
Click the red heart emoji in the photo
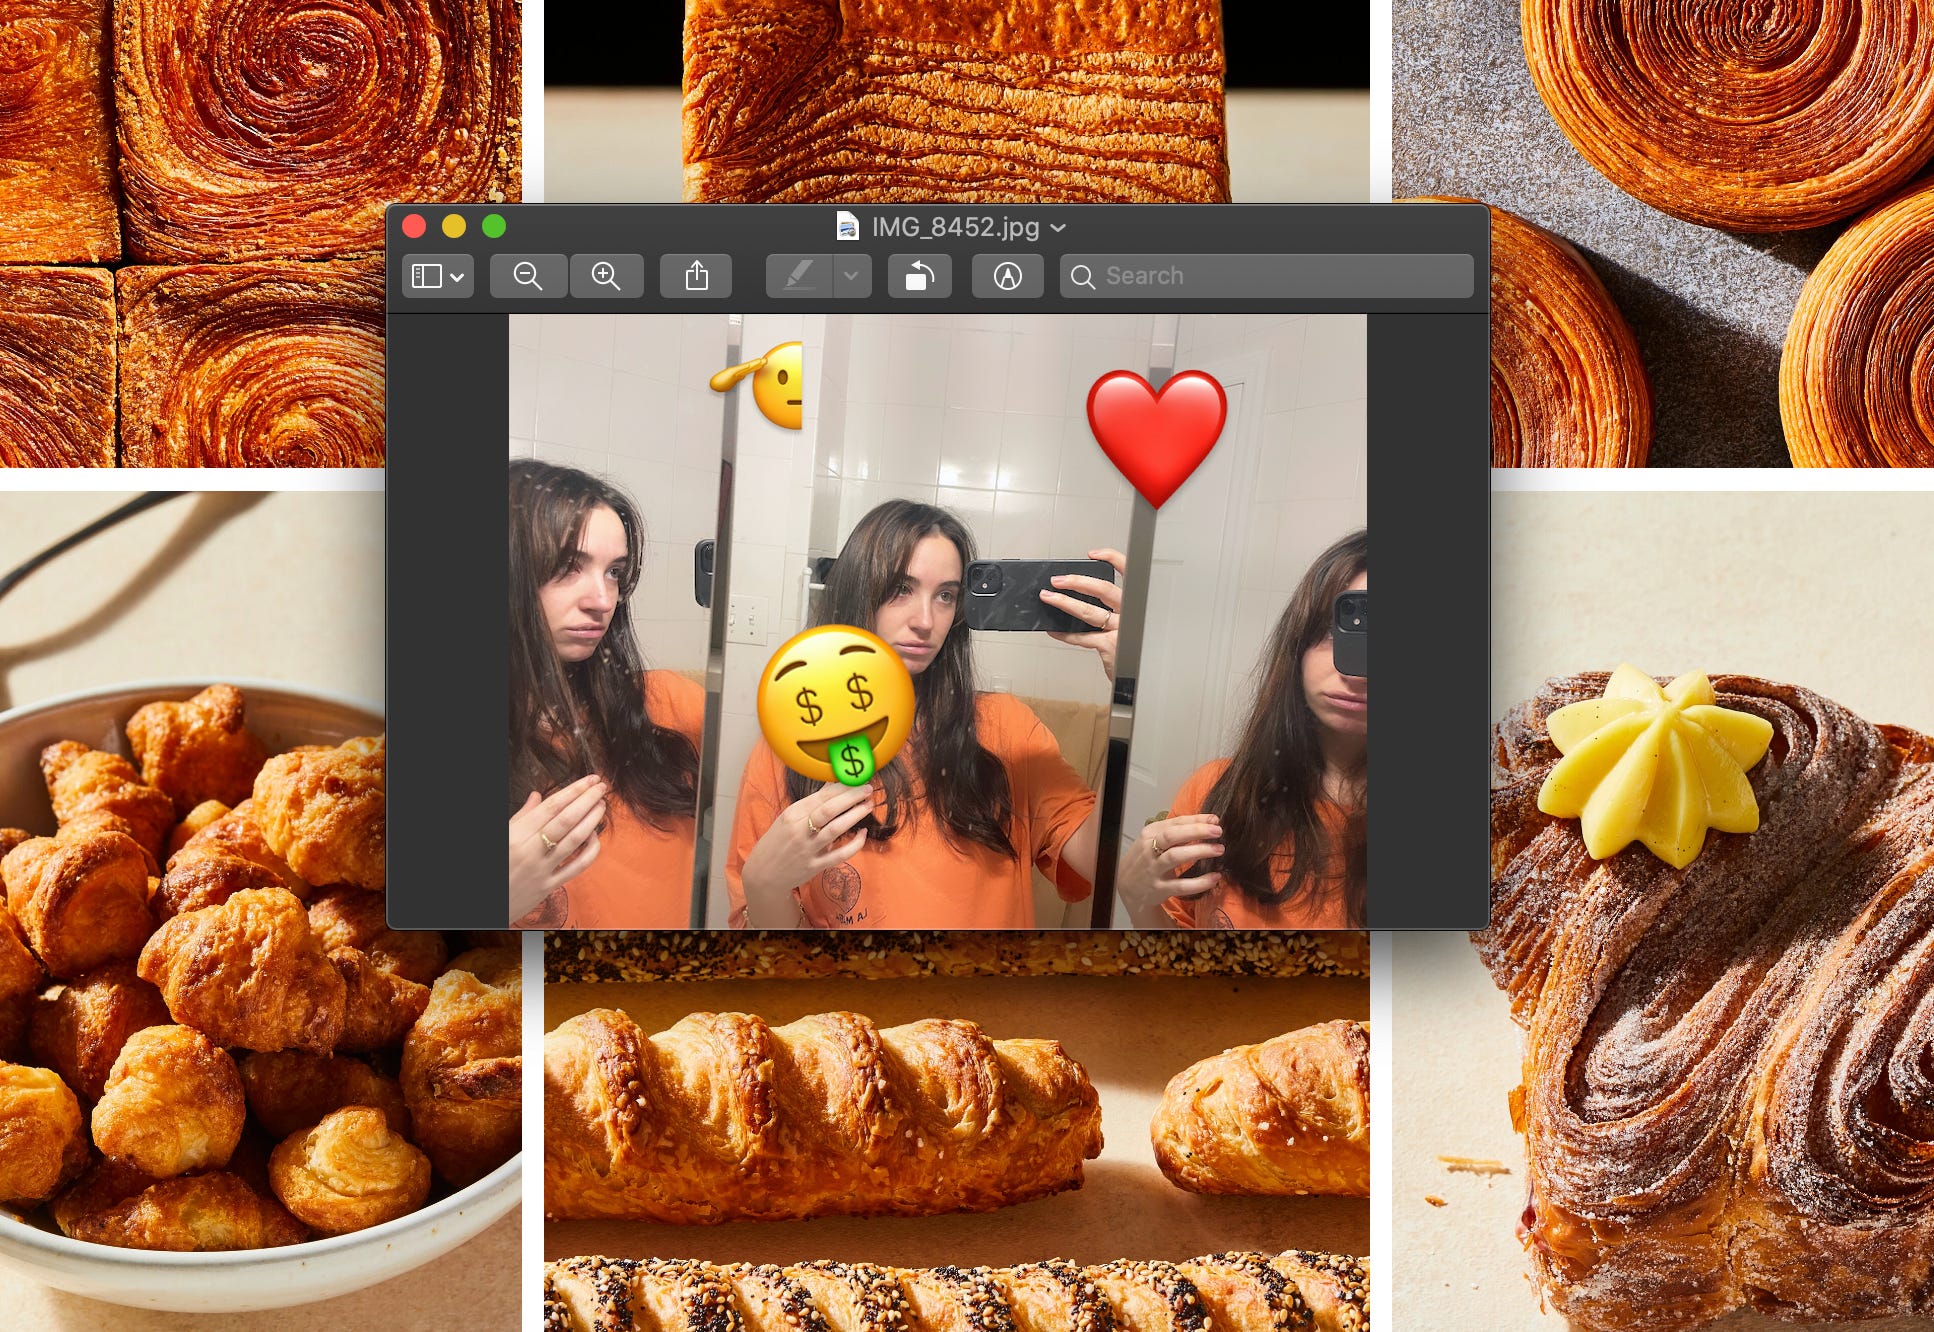click(x=1157, y=437)
